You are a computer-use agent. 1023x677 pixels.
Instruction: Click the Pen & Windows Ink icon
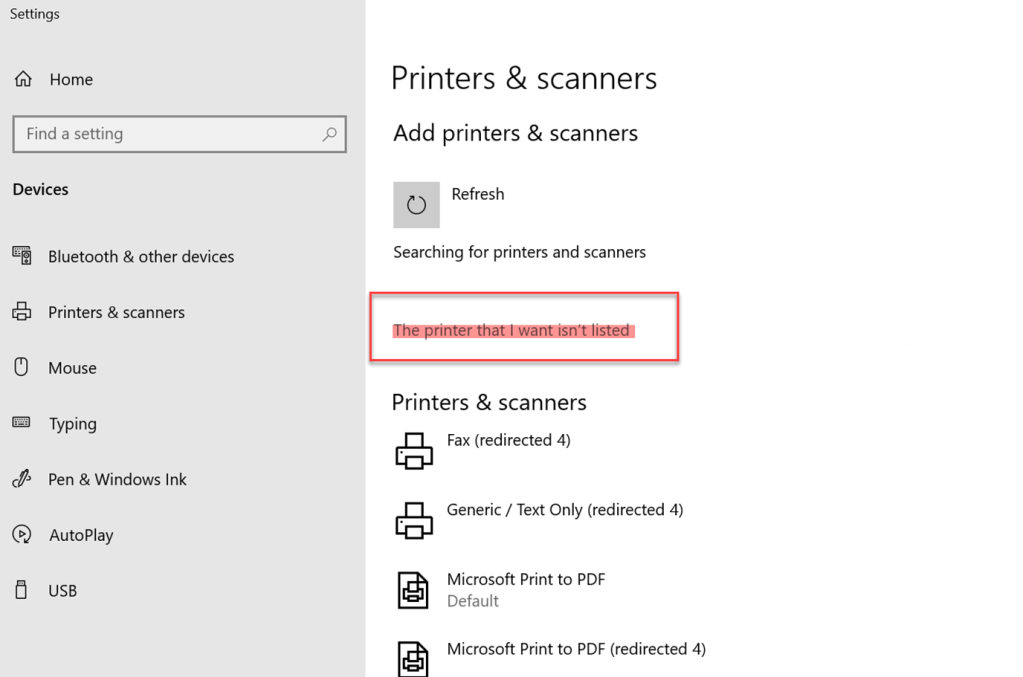22,479
